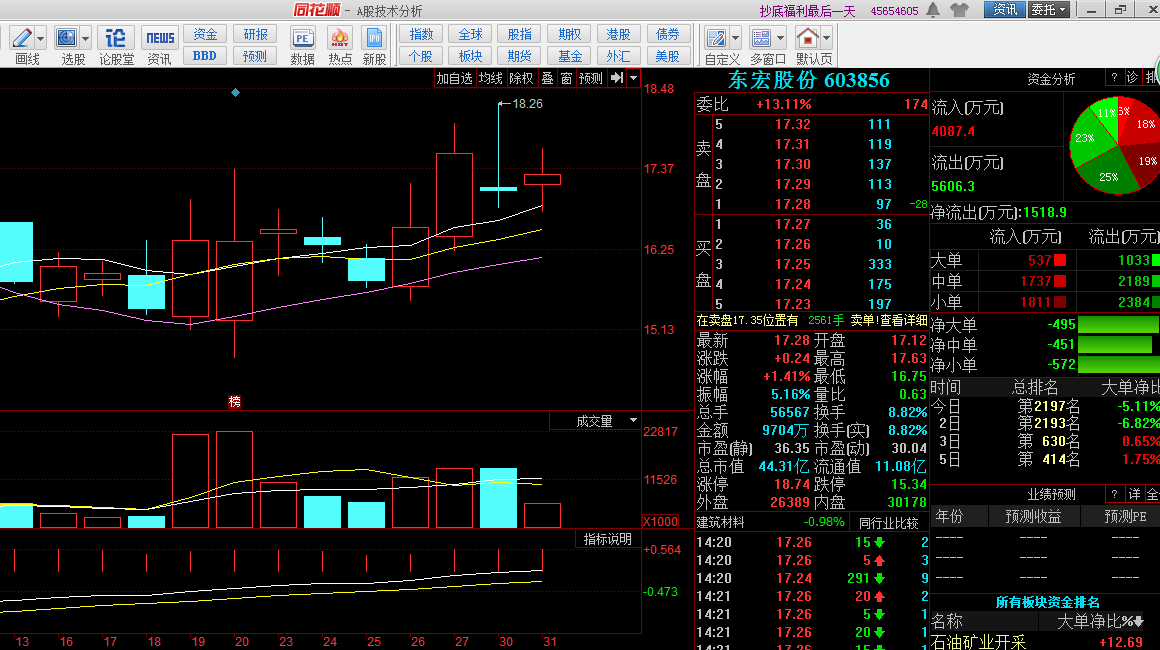
Task: Open the 论股堂 forum icon
Action: pos(116,39)
